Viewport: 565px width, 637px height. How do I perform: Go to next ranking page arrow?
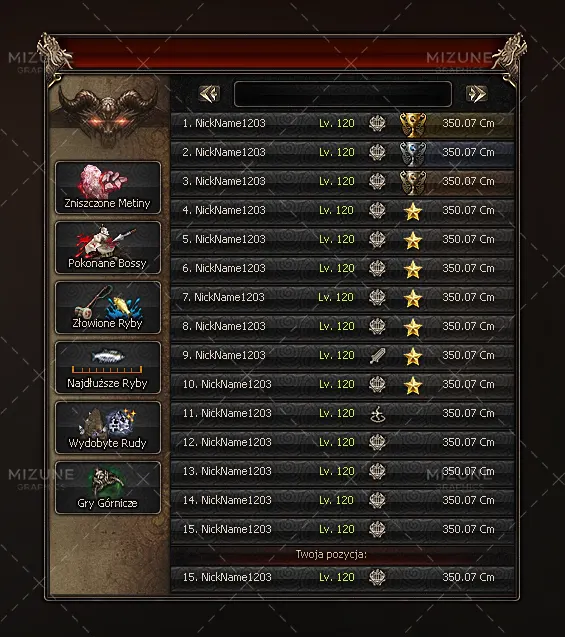pyautogui.click(x=476, y=94)
